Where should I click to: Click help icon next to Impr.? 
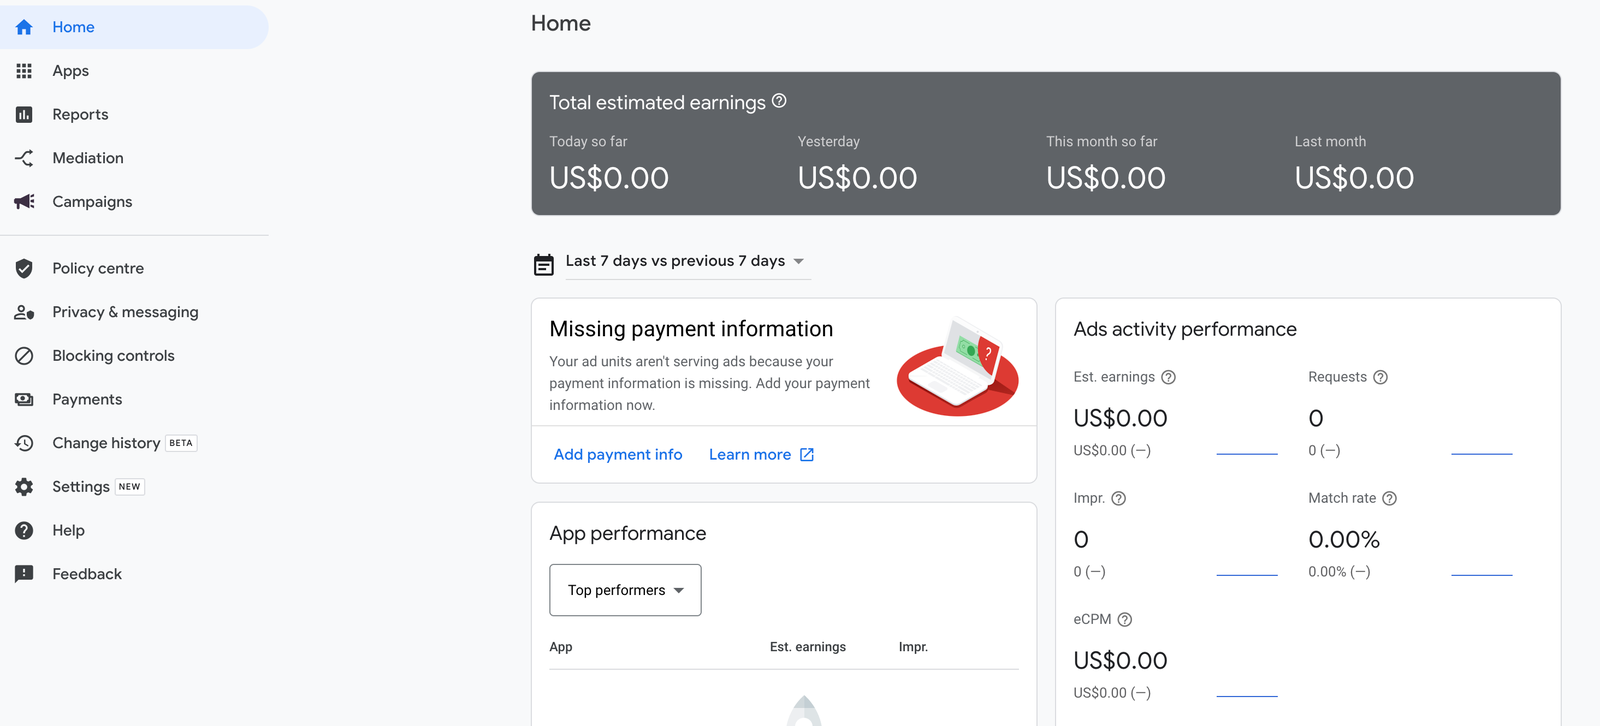[x=1119, y=498]
